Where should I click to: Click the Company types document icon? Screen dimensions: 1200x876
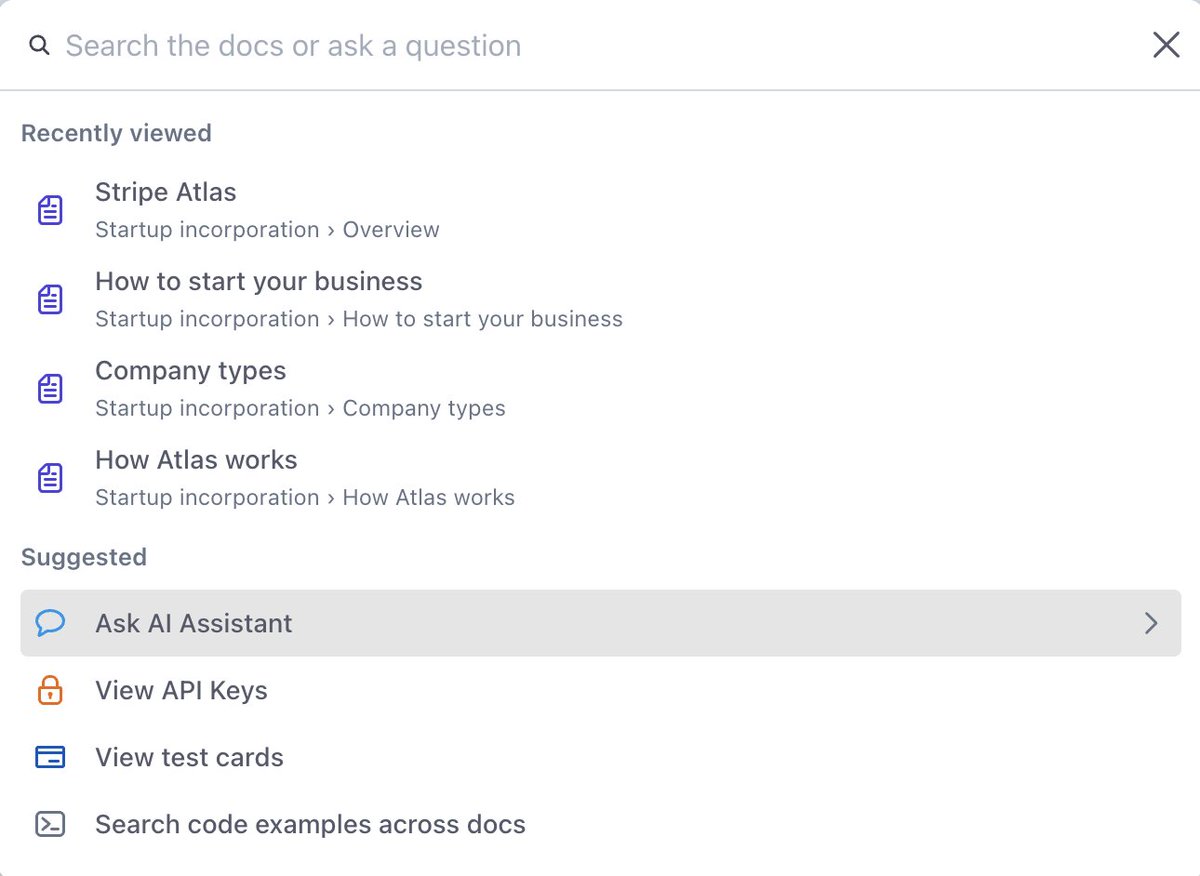point(50,389)
